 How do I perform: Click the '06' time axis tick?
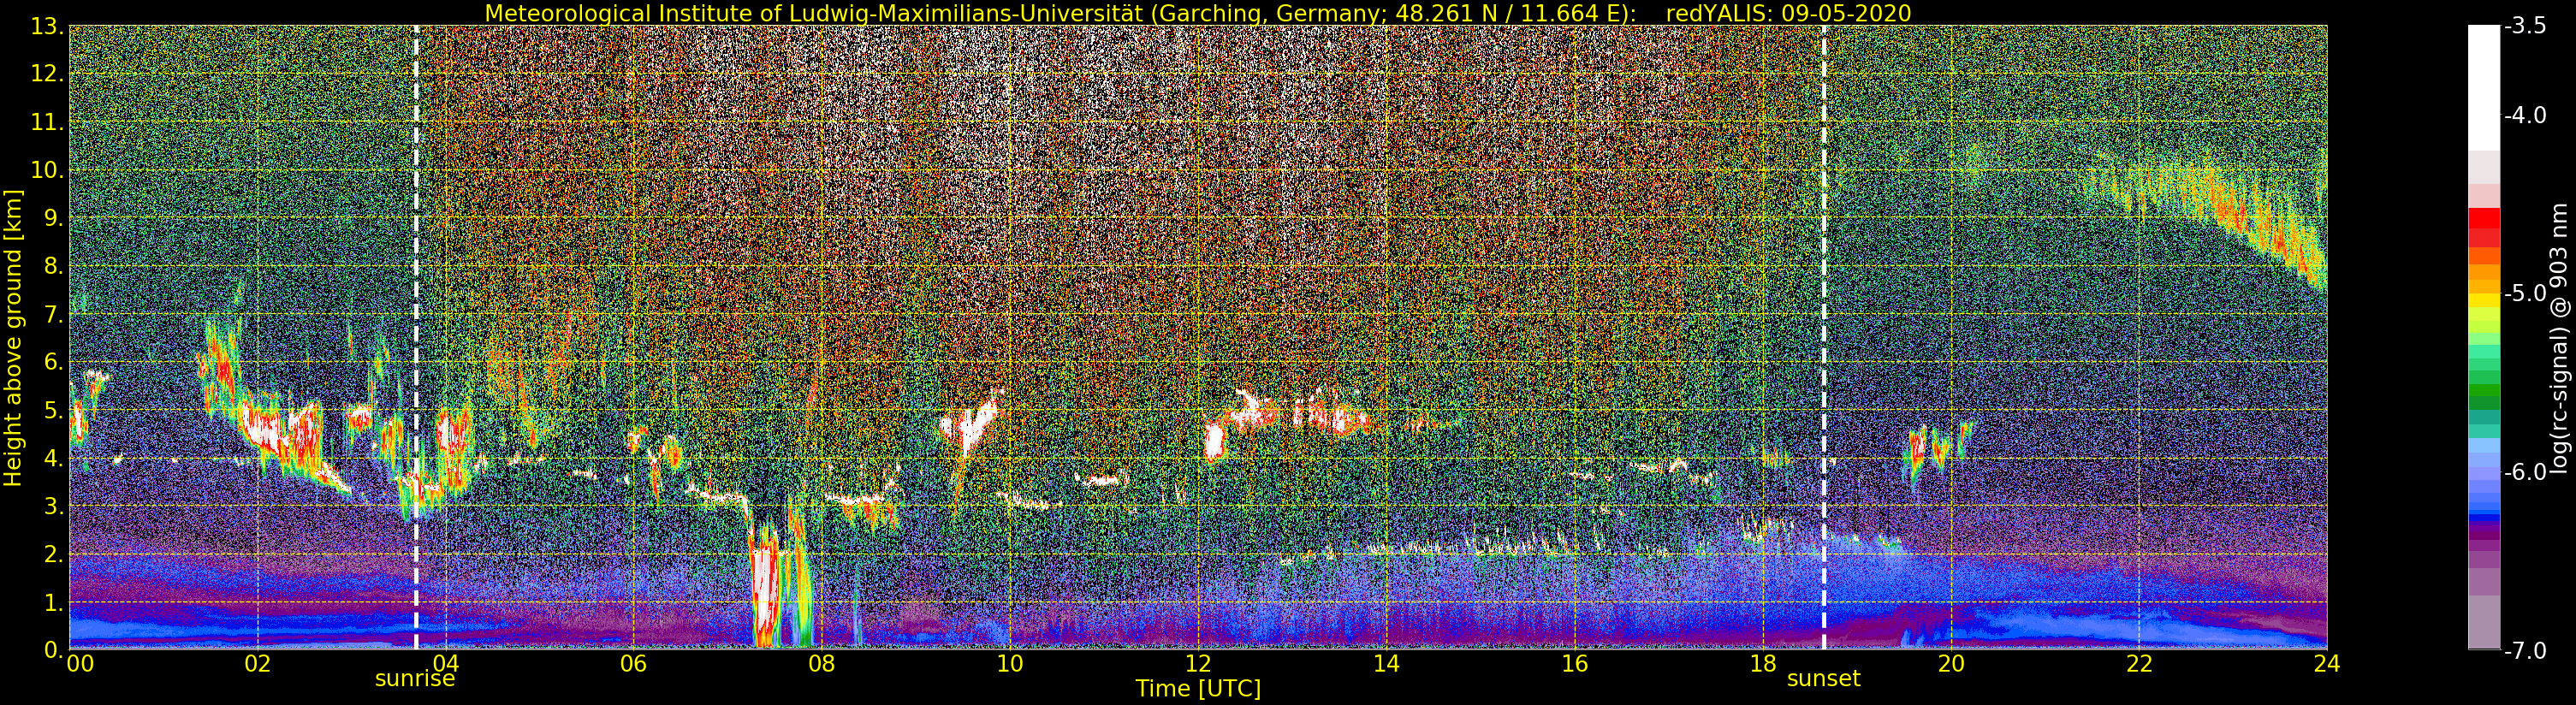pyautogui.click(x=633, y=663)
